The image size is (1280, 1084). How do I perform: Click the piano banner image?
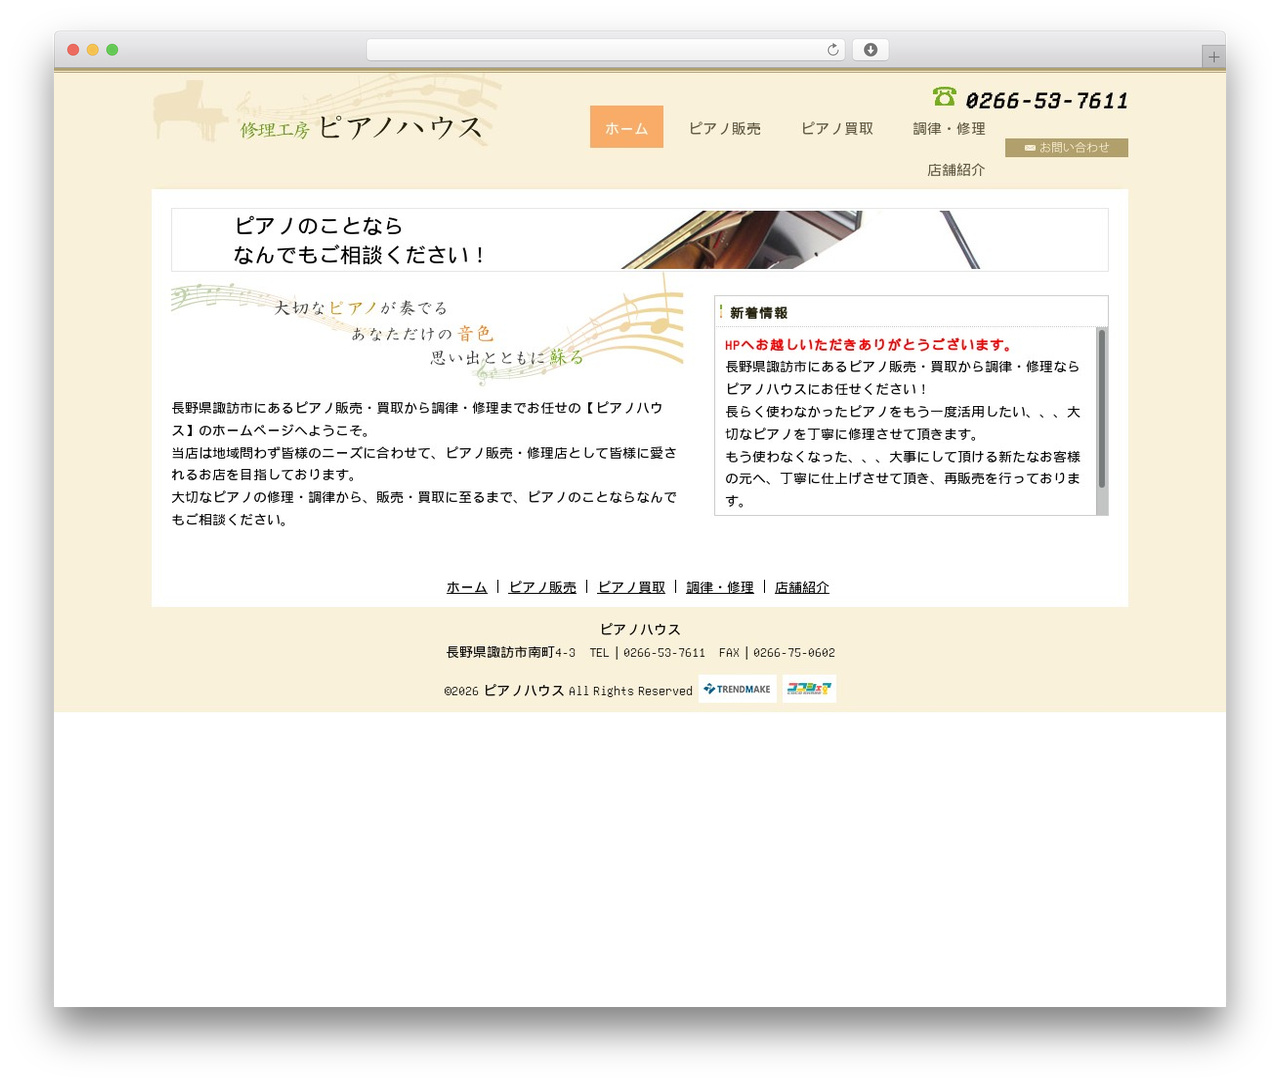tap(640, 240)
